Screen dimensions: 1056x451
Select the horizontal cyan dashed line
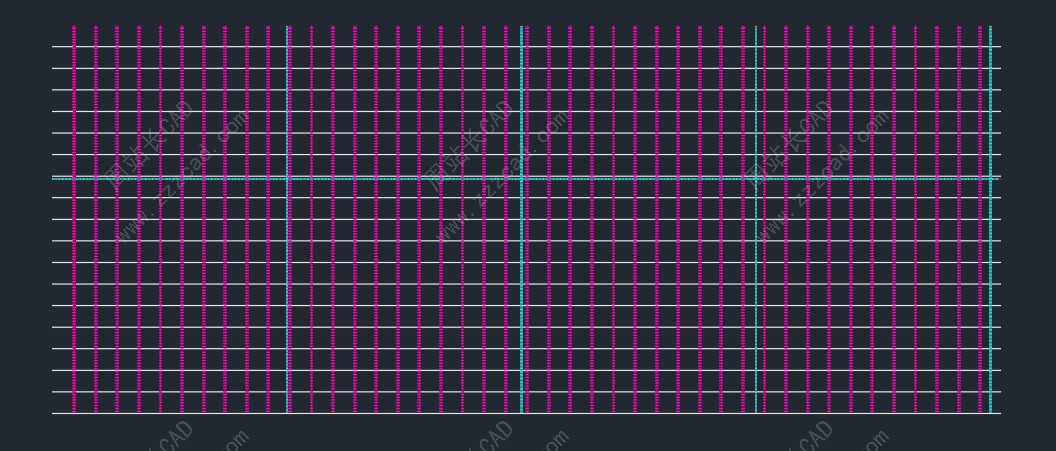coord(526,178)
